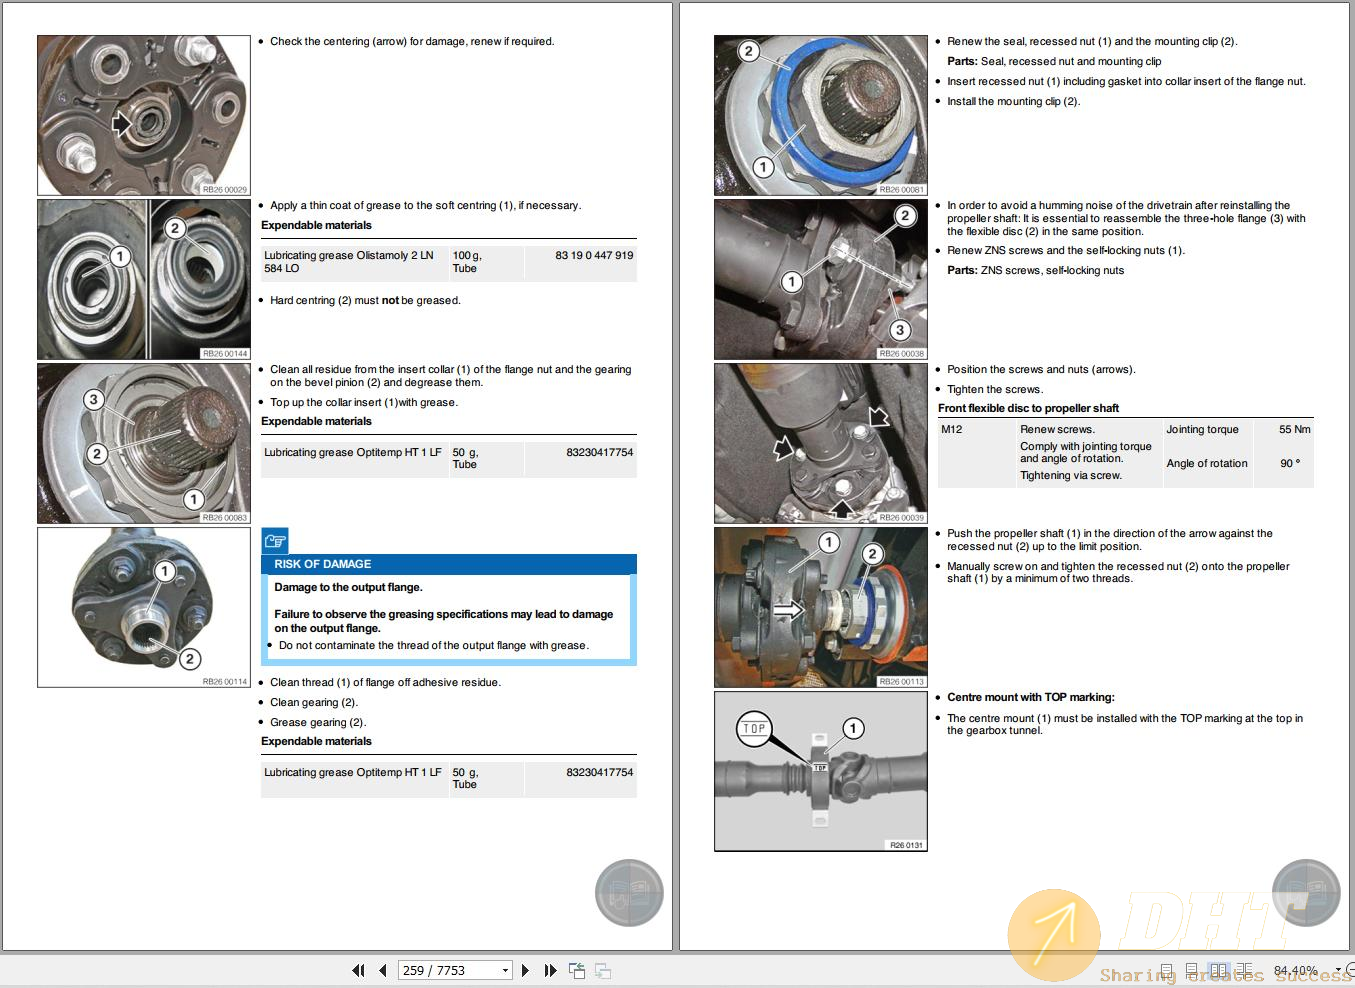The image size is (1355, 988).
Task: Click 'Centre mount with TOP marking:' heading
Action: click(1031, 697)
